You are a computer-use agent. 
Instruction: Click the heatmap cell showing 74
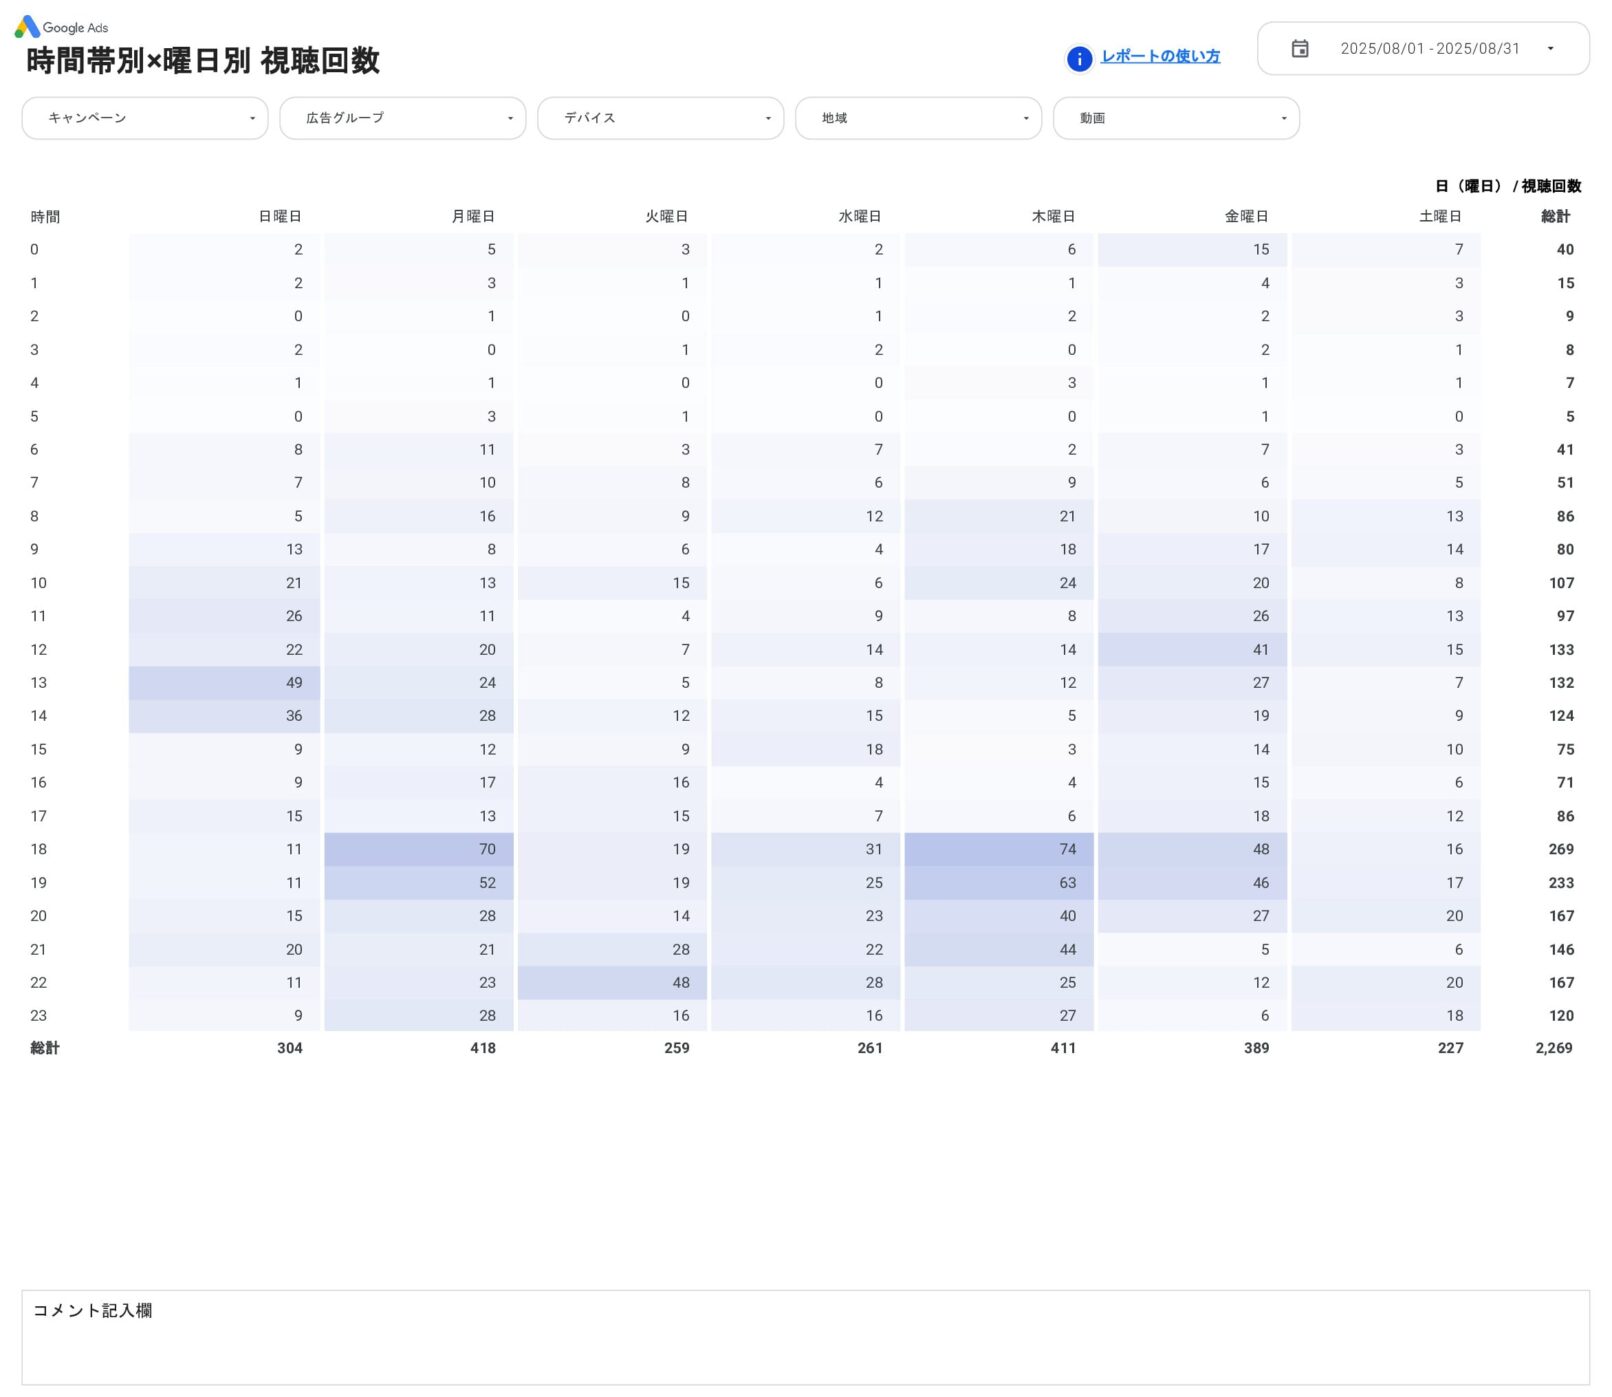[x=1000, y=849]
